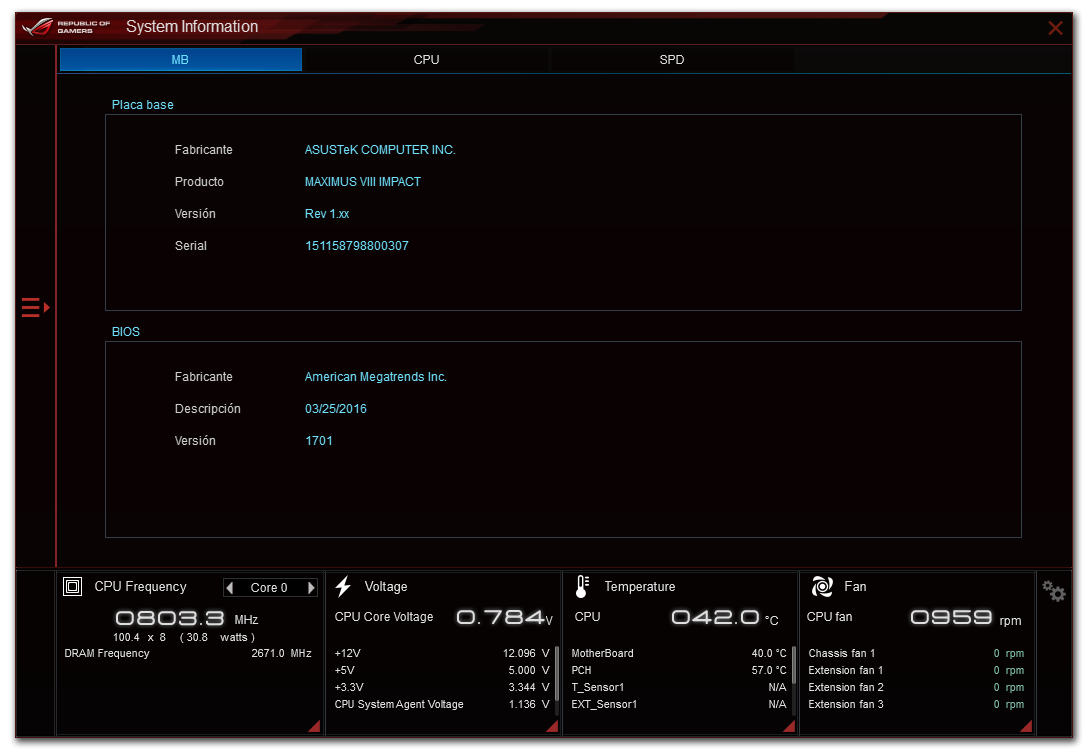Click the Voltage lightning bolt icon
The width and height of the screenshot is (1090, 753).
pos(343,587)
